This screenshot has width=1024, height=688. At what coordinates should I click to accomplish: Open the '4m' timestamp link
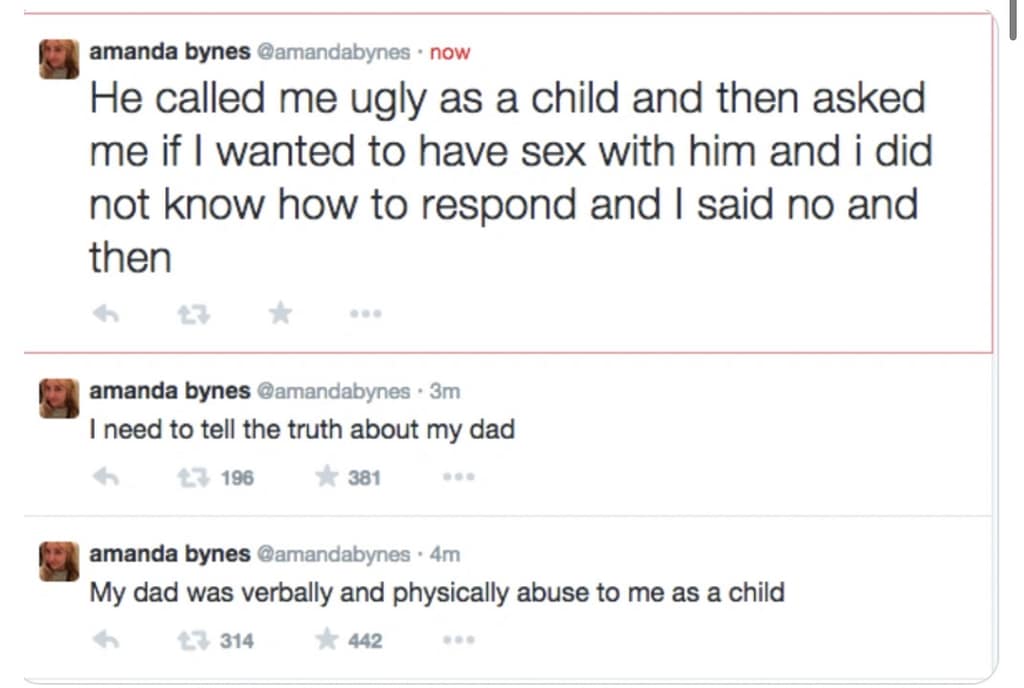(x=447, y=554)
